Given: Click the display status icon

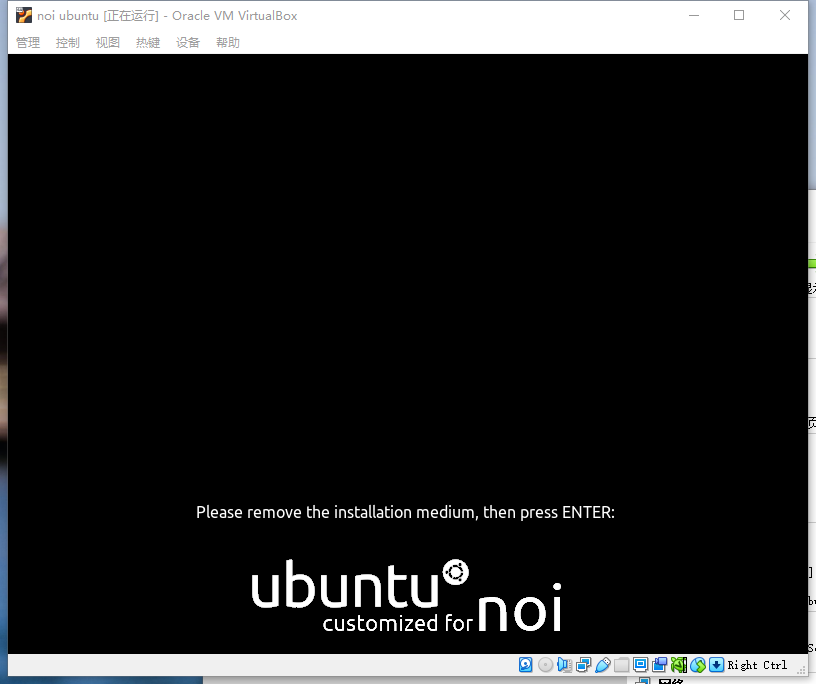Looking at the screenshot, I should tap(640, 665).
